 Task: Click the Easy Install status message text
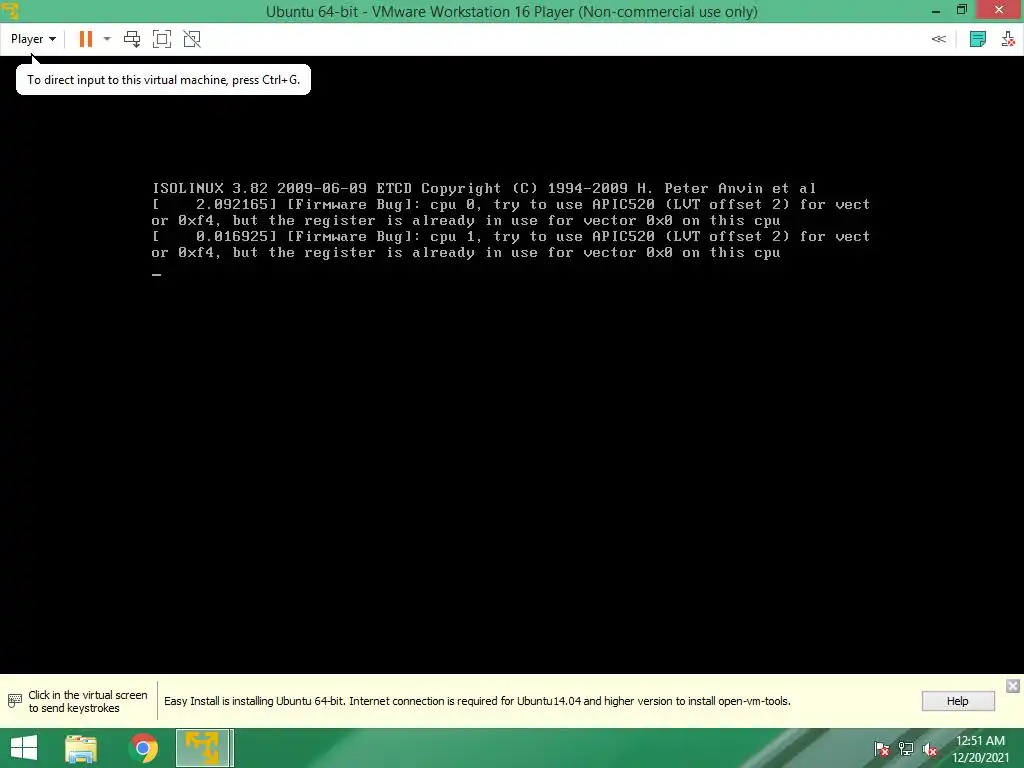click(x=477, y=701)
